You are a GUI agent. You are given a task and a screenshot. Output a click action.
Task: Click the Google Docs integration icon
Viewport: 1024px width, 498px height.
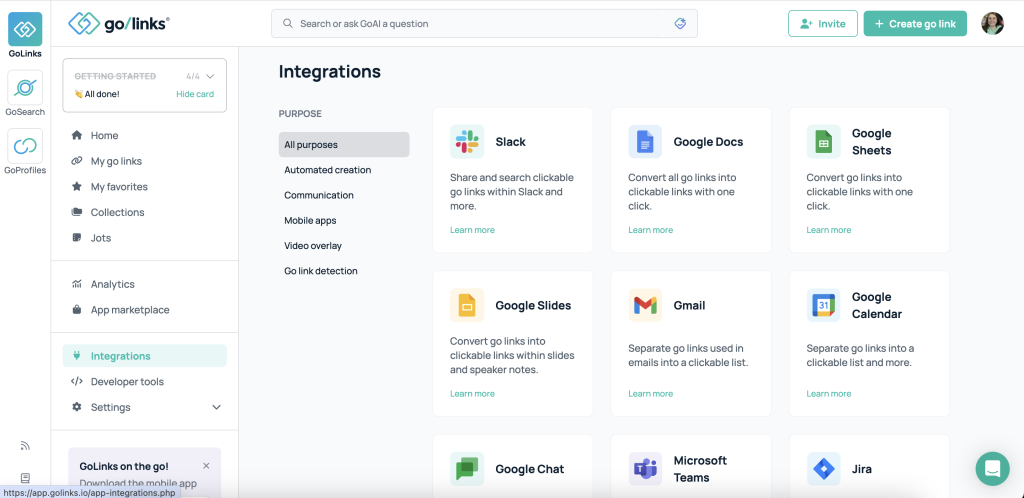645,142
